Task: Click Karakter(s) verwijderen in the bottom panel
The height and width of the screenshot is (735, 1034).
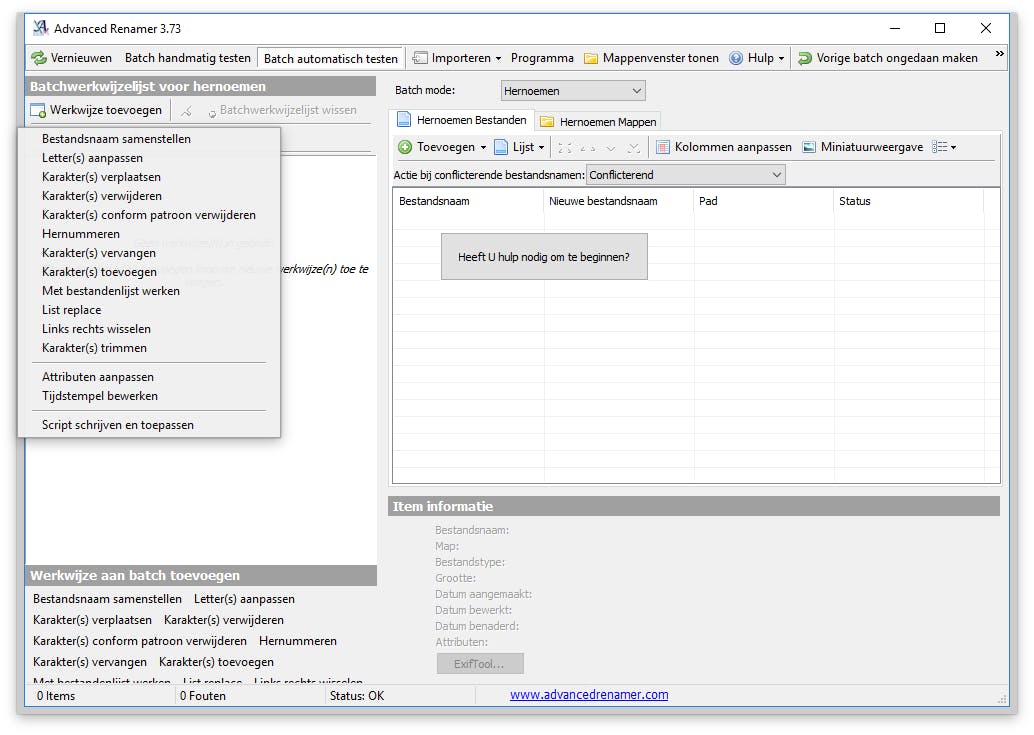Action: [x=224, y=620]
